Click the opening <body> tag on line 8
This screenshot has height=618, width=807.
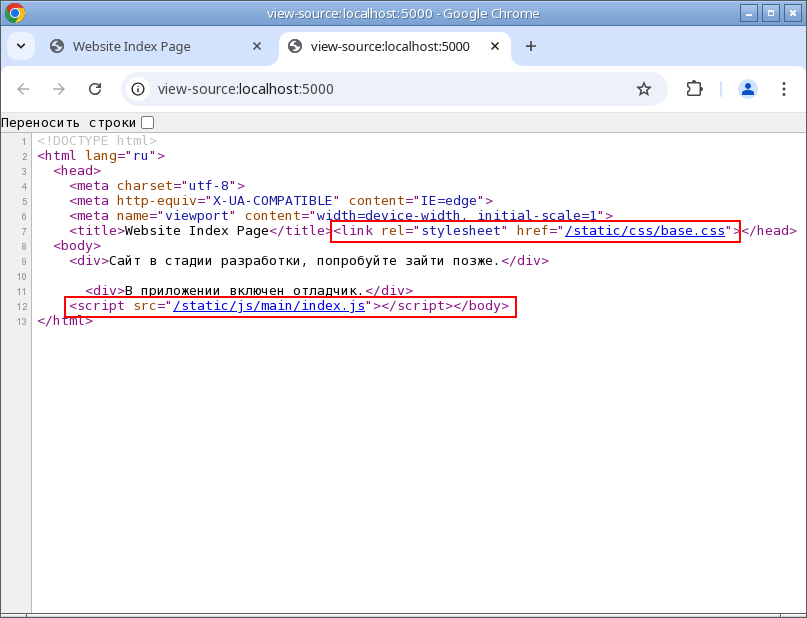click(77, 245)
